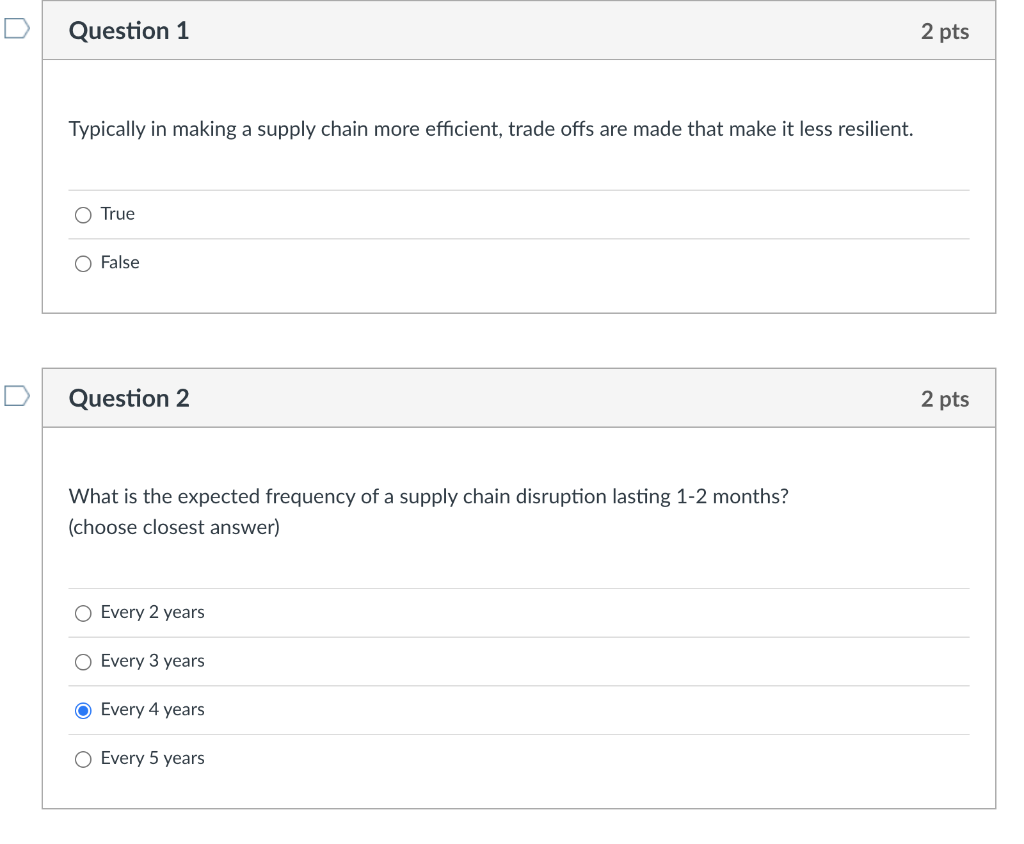Select True for Question 1
This screenshot has height=844, width=1024.
[83, 214]
